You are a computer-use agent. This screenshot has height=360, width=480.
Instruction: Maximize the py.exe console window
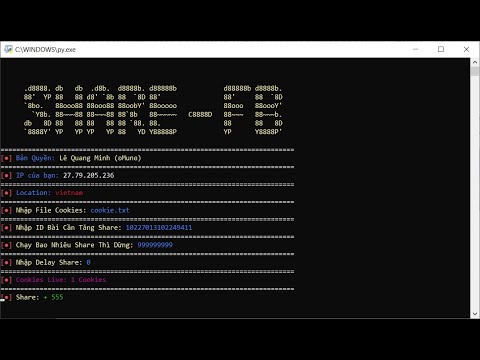coord(441,49)
